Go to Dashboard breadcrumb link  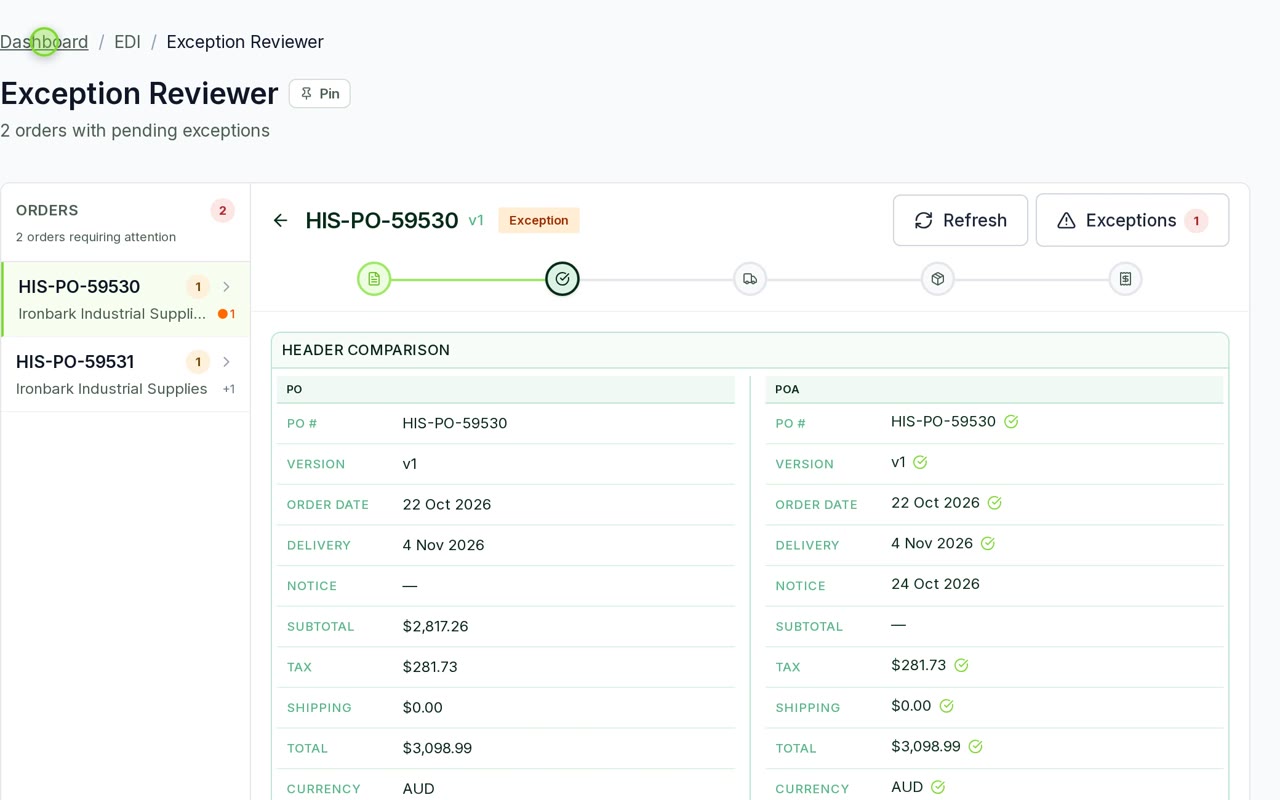[x=44, y=42]
